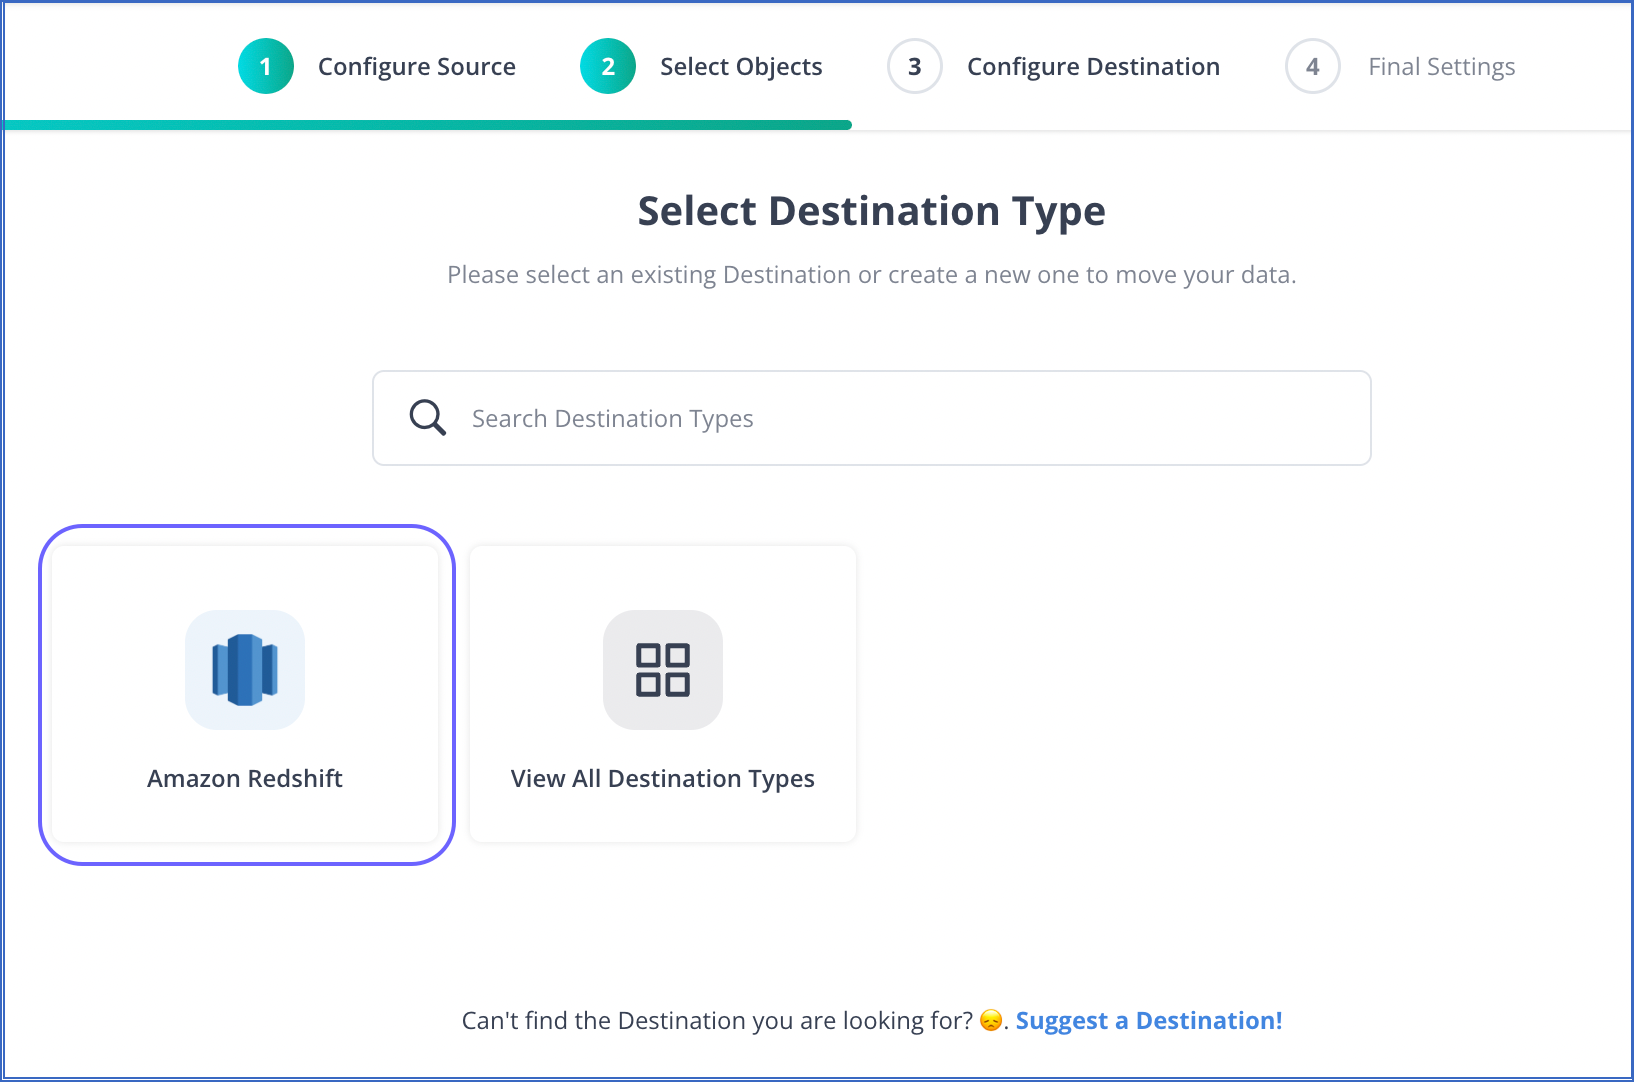
Task: Click the Select Destination Type heading
Action: 872,211
